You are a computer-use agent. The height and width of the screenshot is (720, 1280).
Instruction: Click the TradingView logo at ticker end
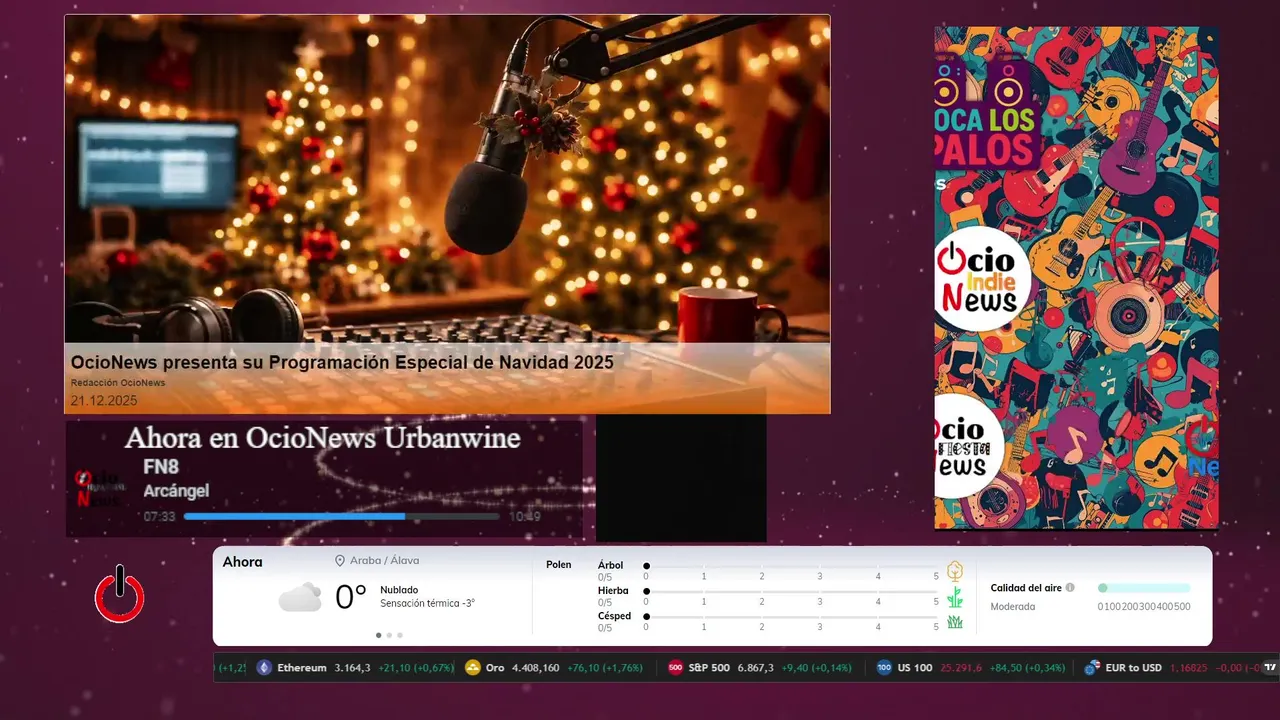1270,667
